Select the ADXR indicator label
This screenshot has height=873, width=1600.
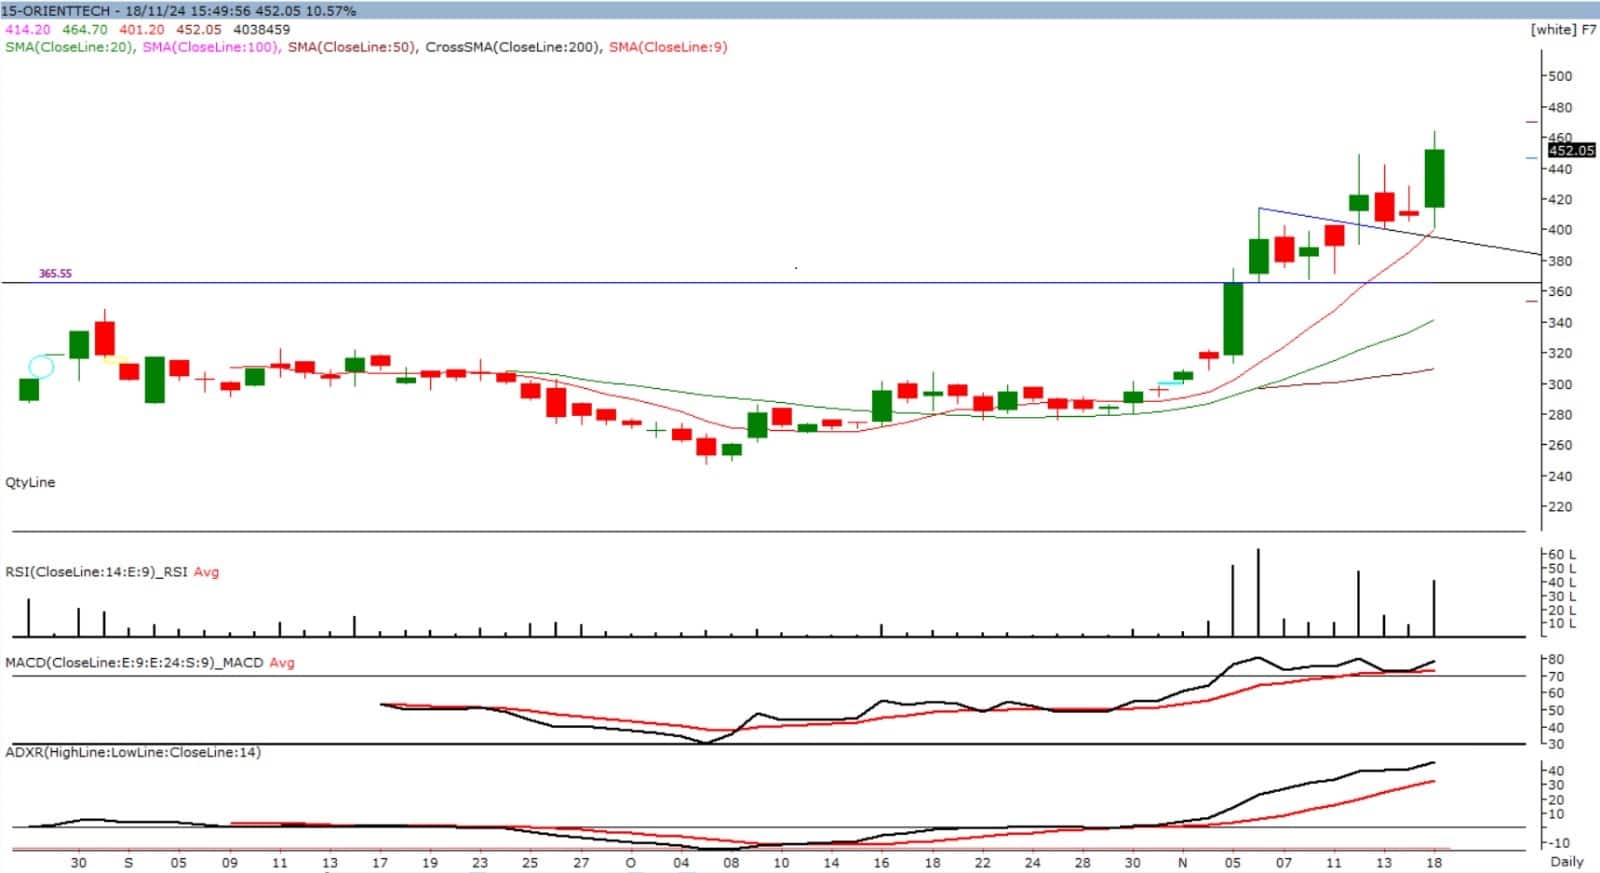pyautogui.click(x=132, y=752)
